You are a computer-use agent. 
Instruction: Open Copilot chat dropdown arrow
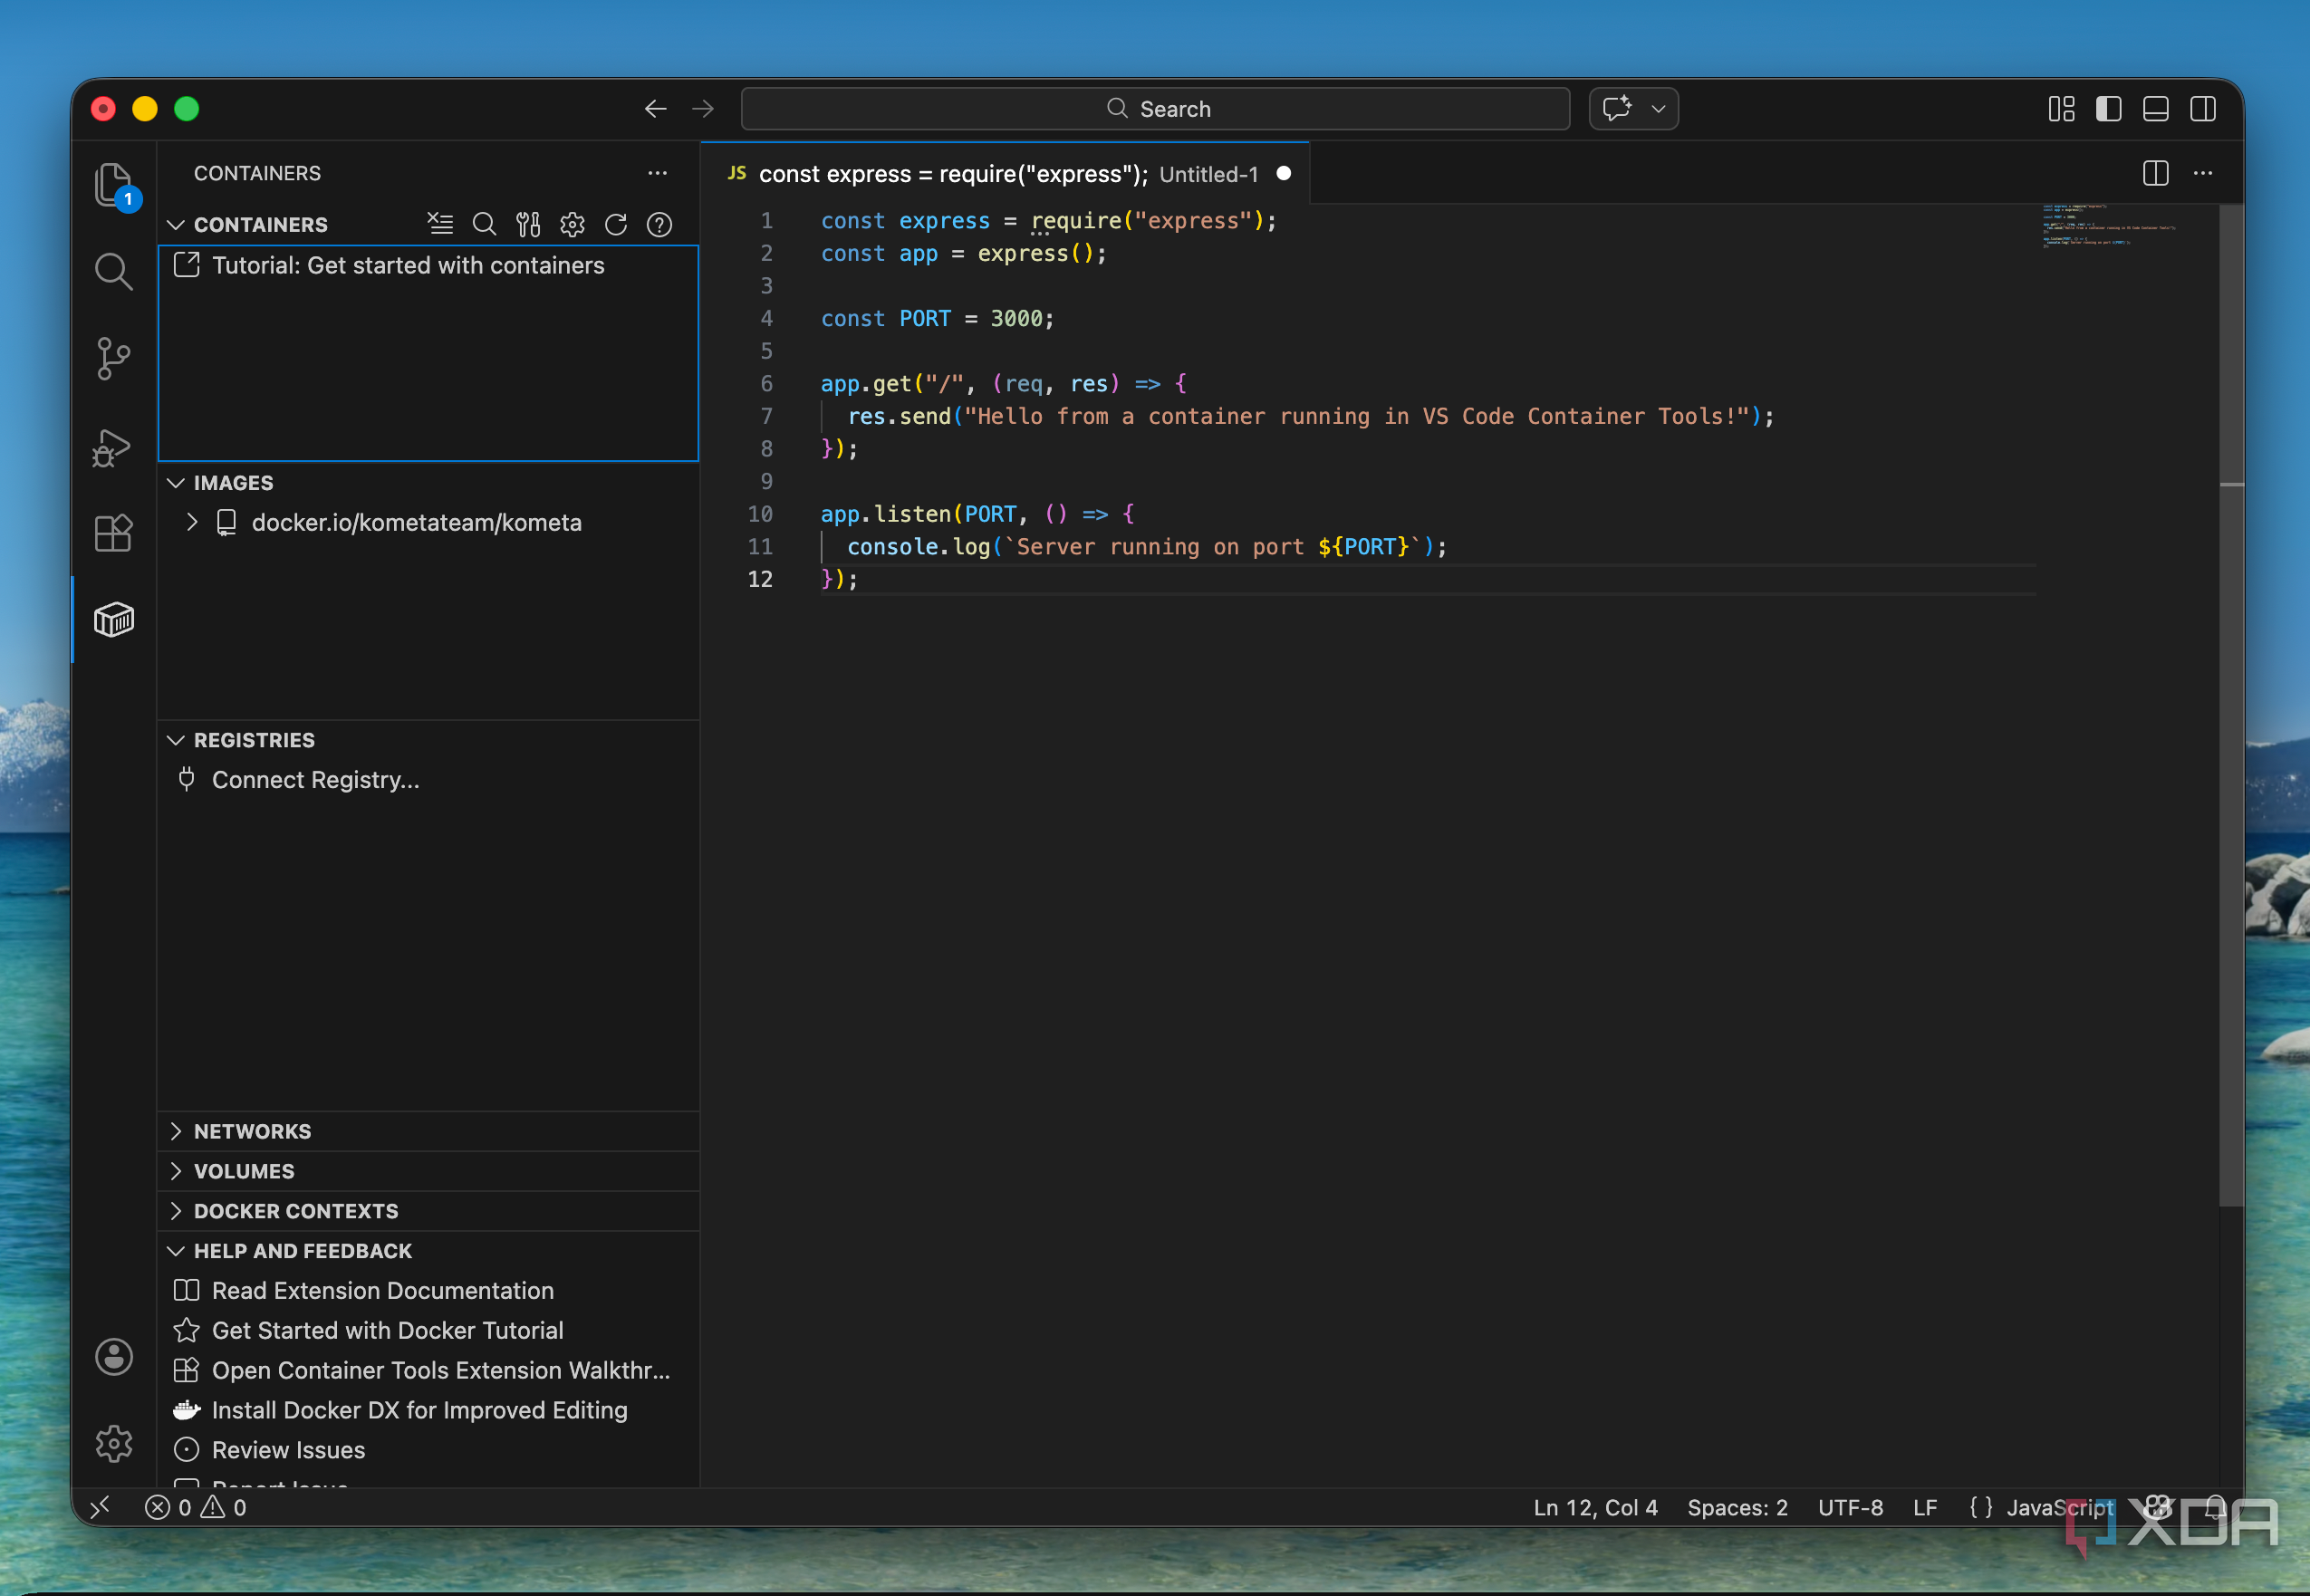(1658, 108)
